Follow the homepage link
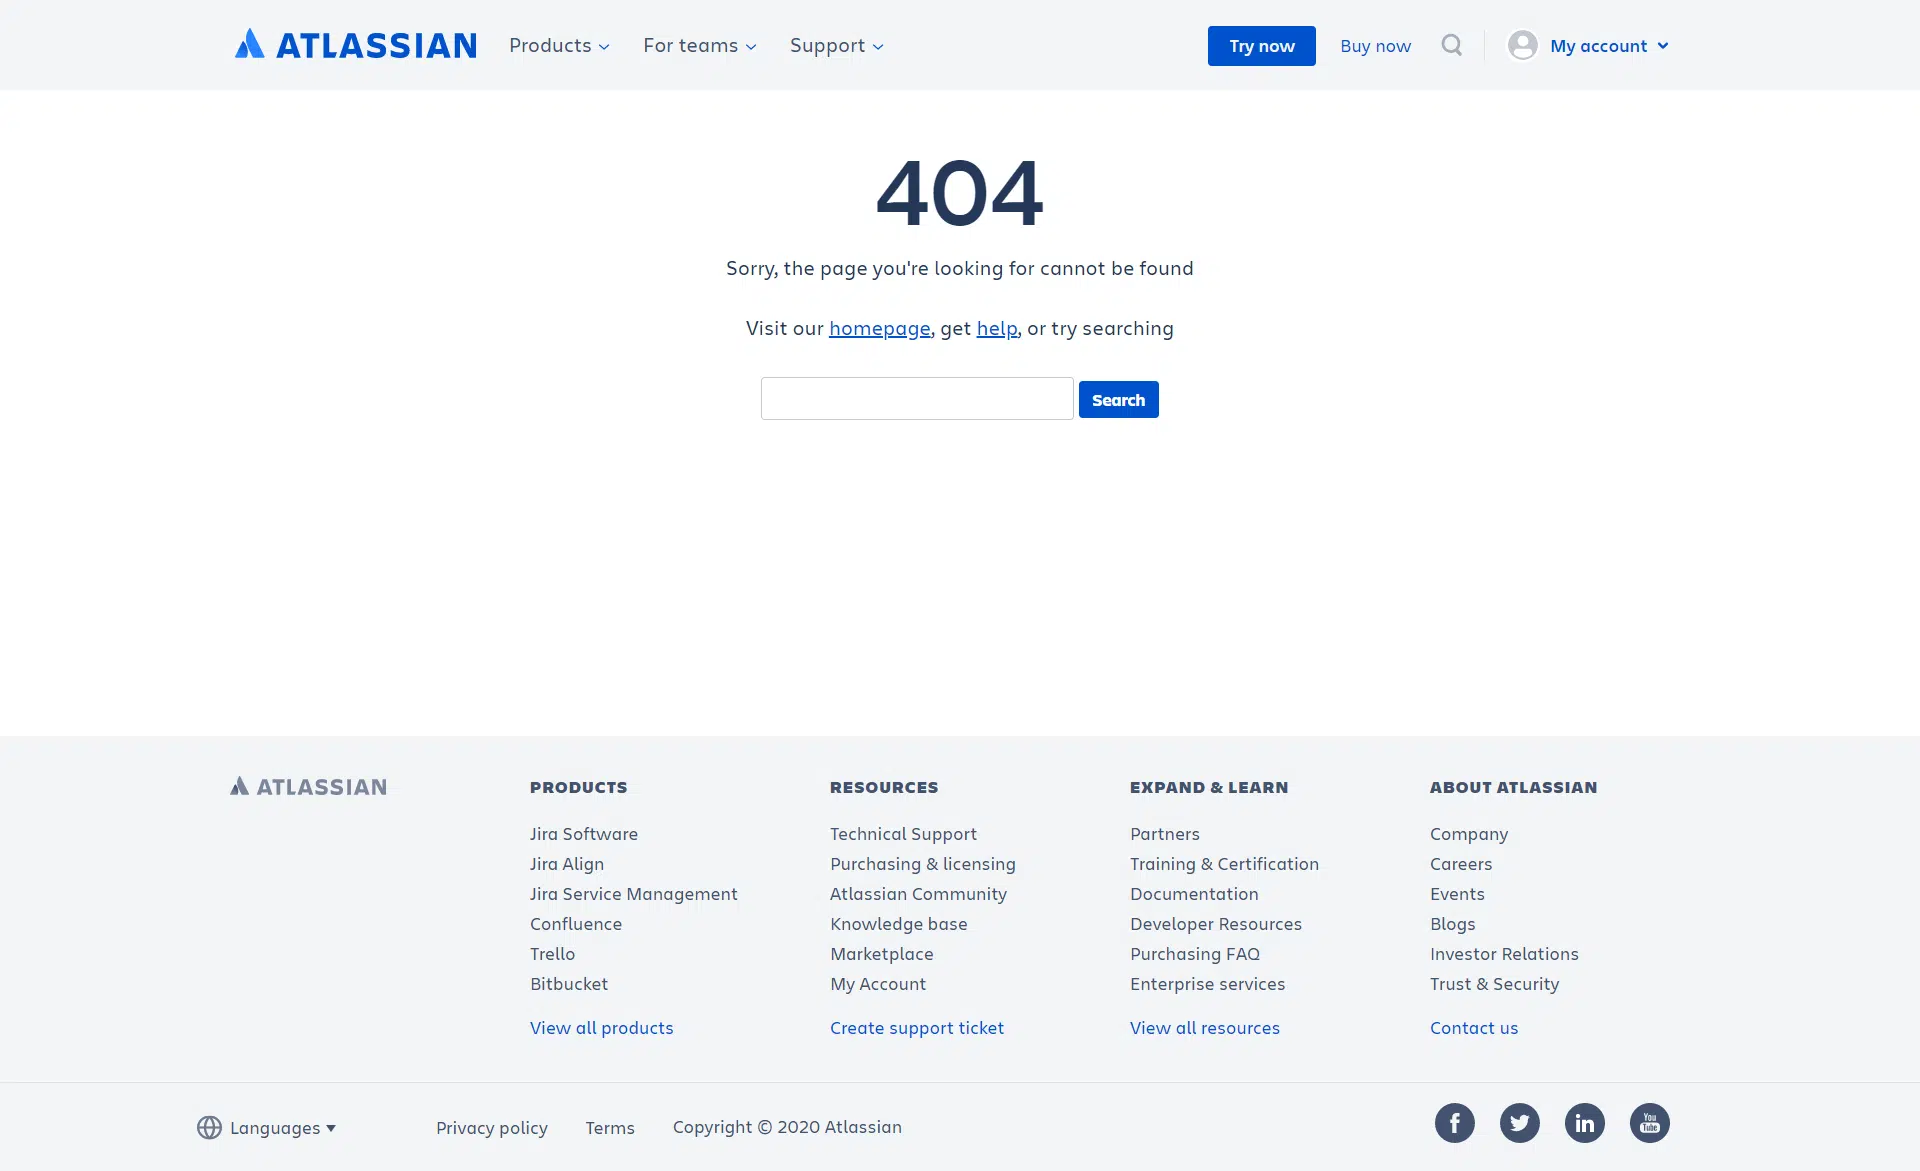The width and height of the screenshot is (1920, 1171). pos(879,328)
